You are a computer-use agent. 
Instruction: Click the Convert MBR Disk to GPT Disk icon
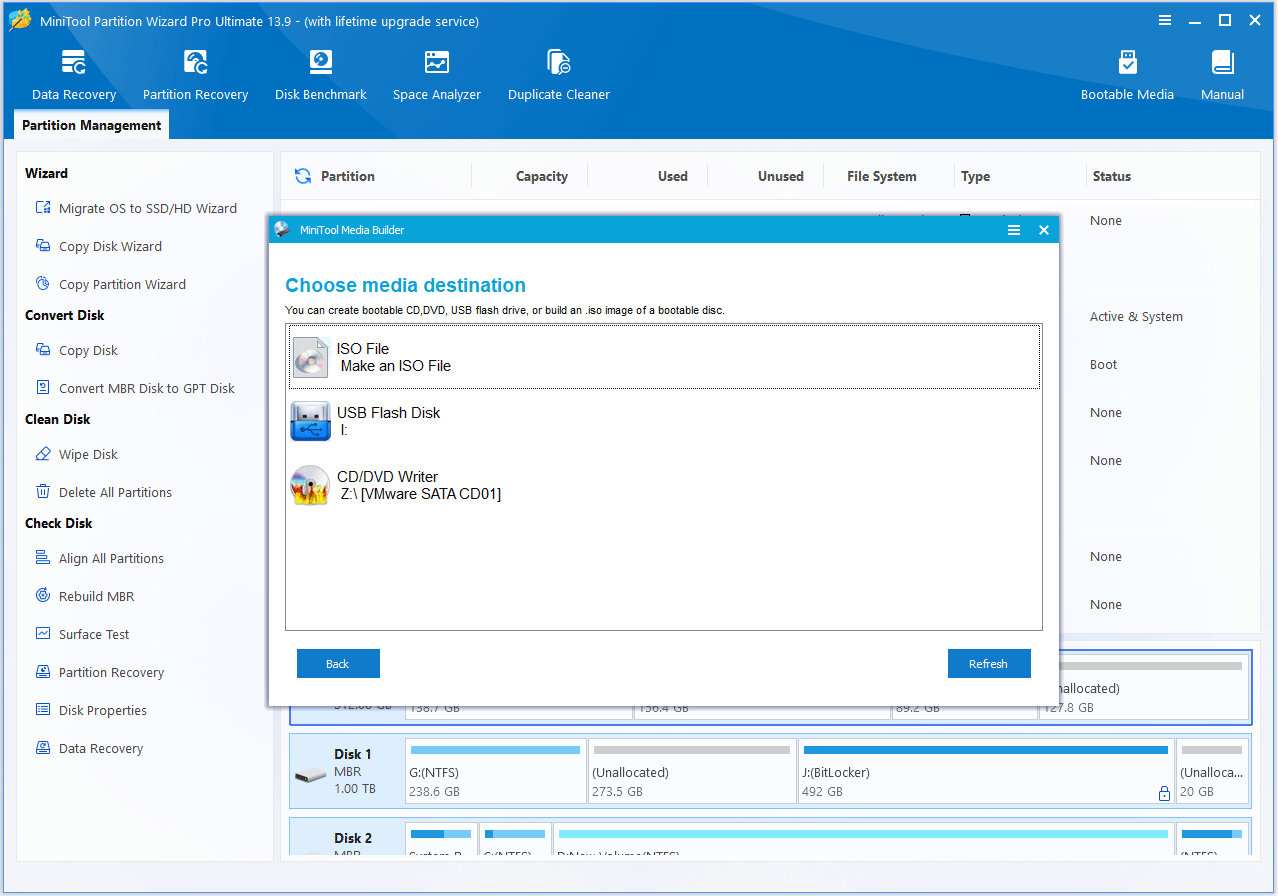[x=43, y=388]
